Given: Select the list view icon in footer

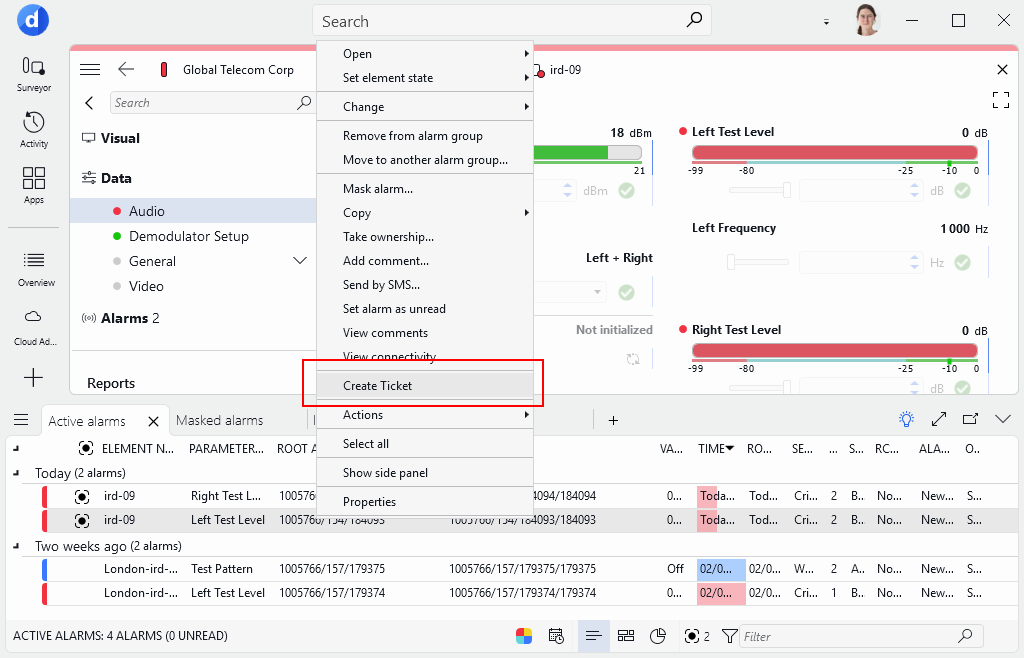Looking at the screenshot, I should tap(593, 636).
